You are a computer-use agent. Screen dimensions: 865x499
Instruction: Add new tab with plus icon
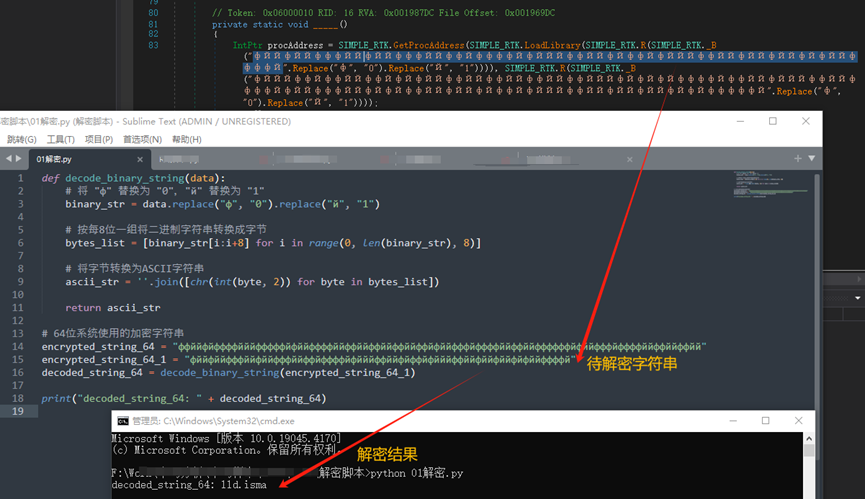coord(798,158)
